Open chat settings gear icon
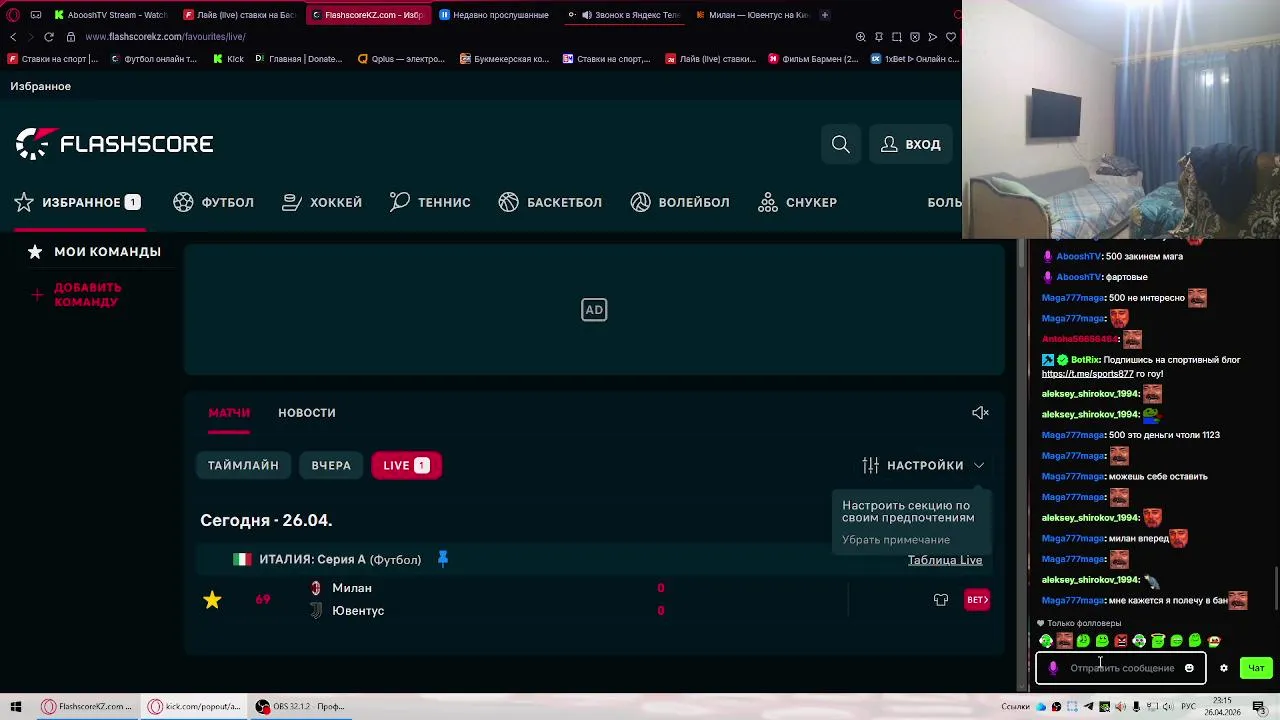1280x720 pixels. (x=1223, y=668)
